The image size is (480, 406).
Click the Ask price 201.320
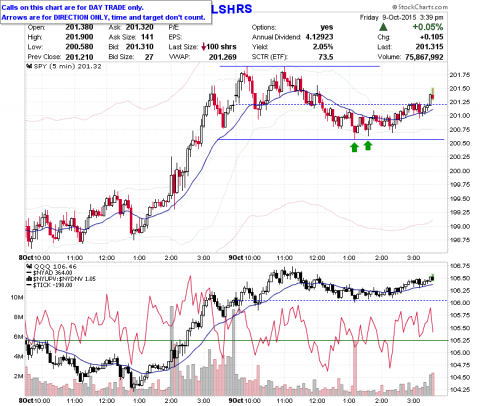pos(140,27)
